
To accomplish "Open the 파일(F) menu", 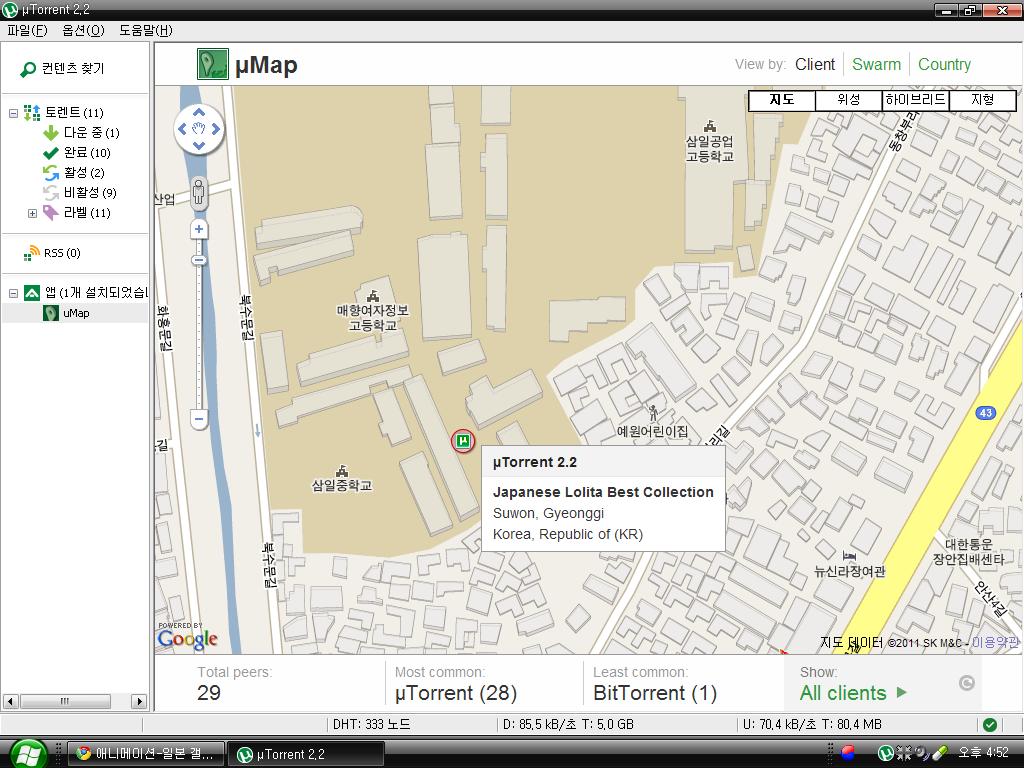I will point(27,30).
